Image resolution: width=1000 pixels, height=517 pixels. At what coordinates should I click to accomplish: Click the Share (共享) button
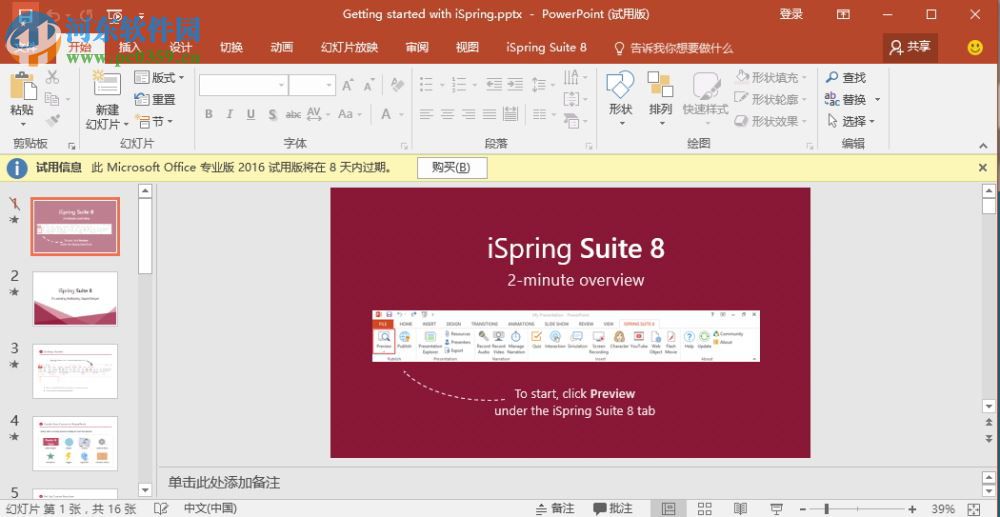(910, 47)
